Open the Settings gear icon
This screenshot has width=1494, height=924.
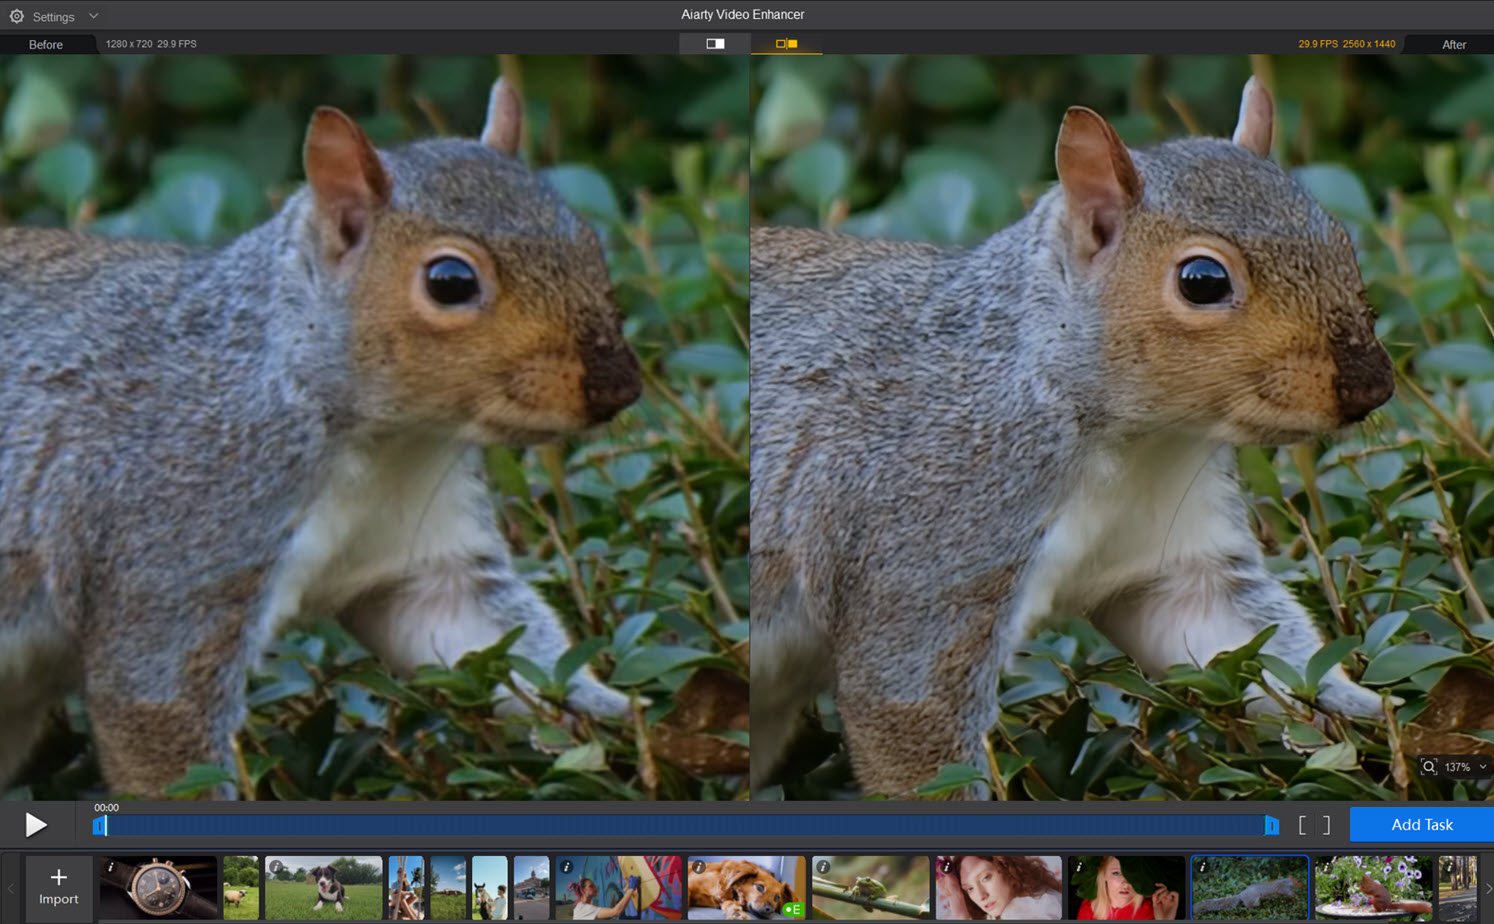pos(17,16)
